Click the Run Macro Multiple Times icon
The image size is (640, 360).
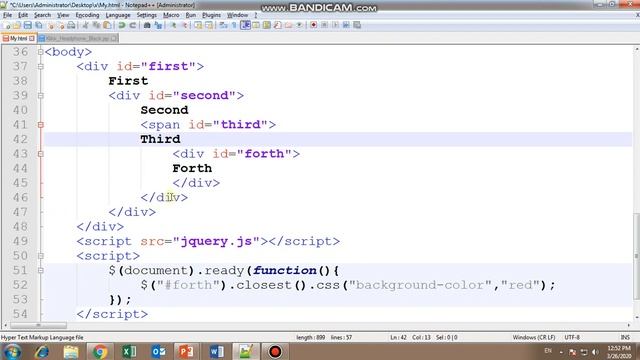[x=346, y=25]
